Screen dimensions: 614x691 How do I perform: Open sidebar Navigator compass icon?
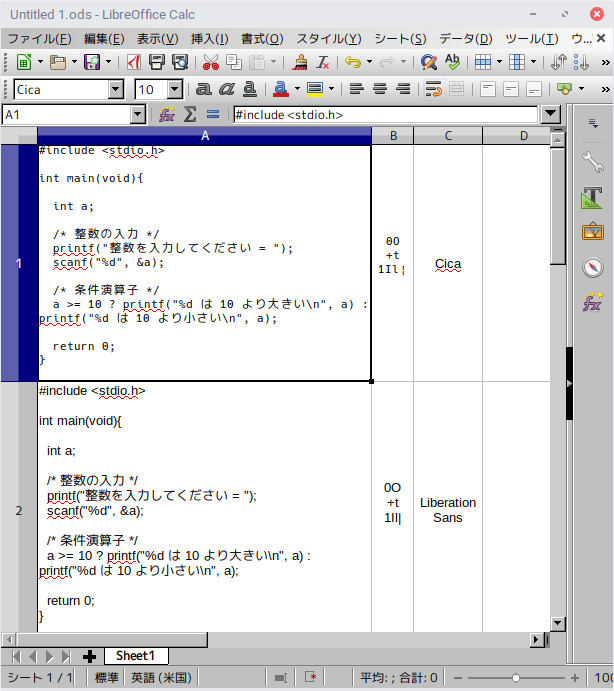click(592, 267)
